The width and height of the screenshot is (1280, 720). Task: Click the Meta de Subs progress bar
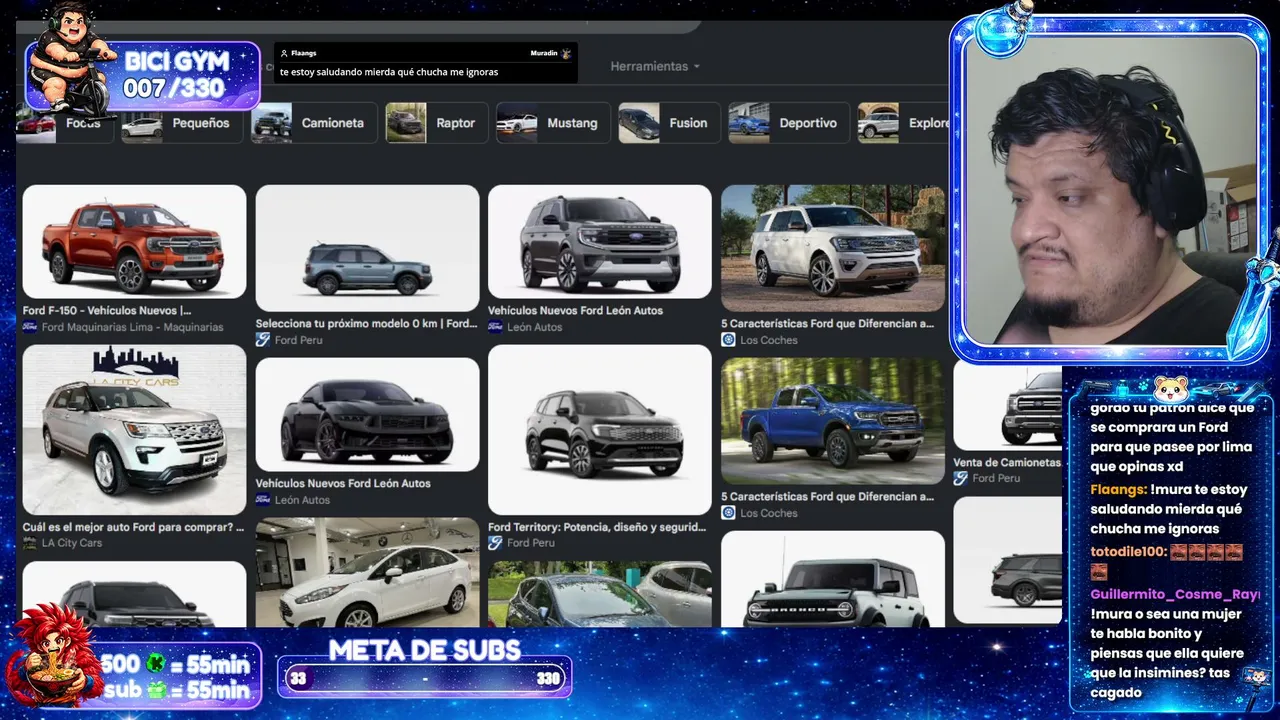point(425,678)
